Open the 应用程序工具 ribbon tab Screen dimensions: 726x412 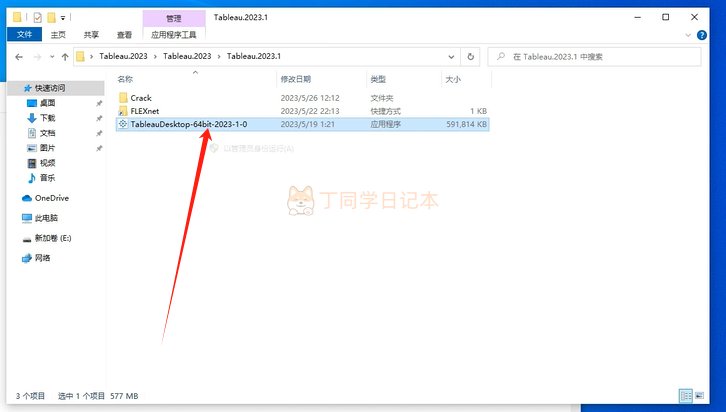[173, 34]
